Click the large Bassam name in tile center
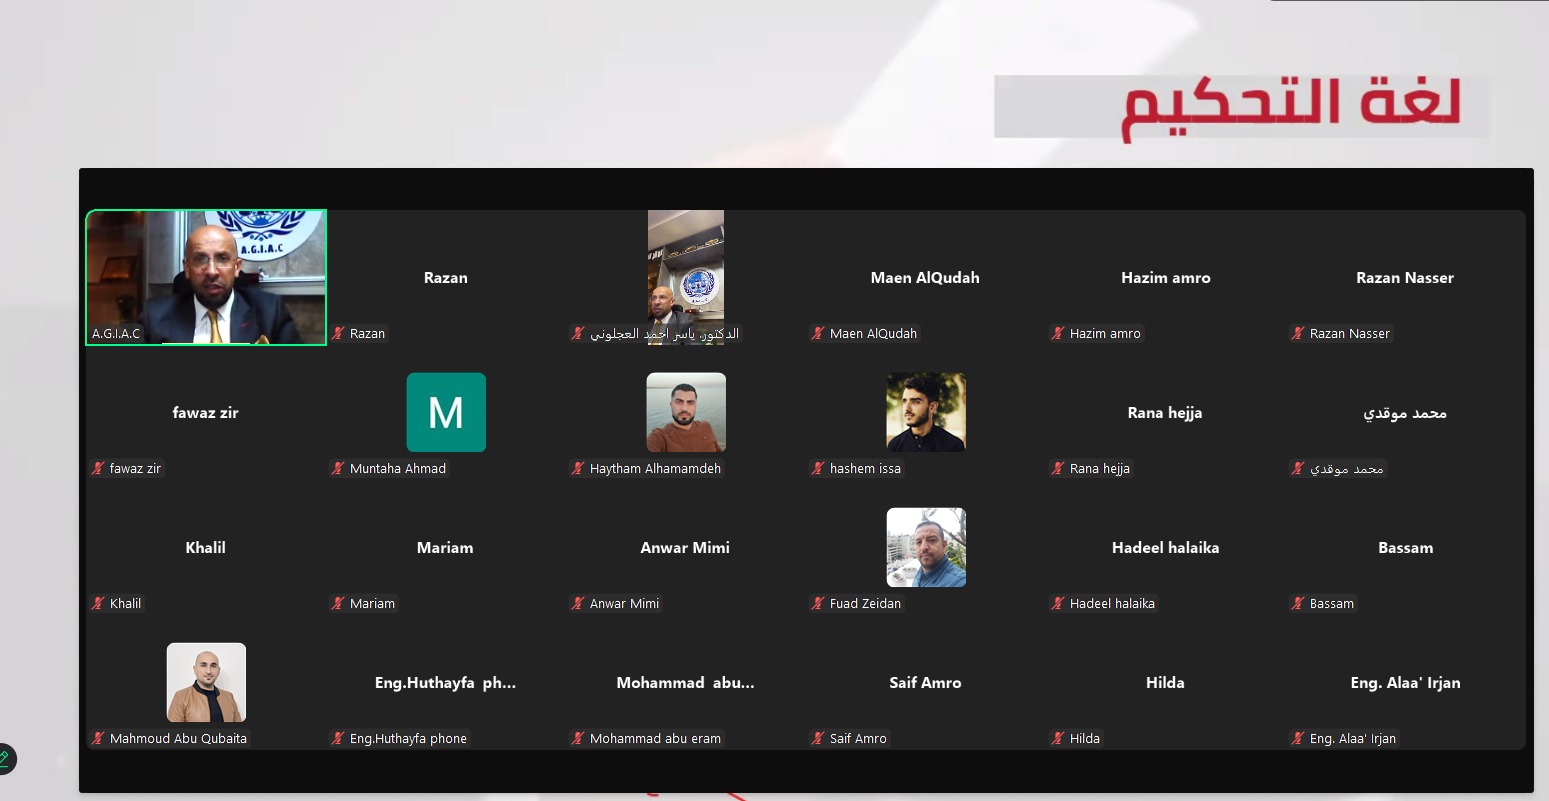This screenshot has height=801, width=1549. point(1405,548)
